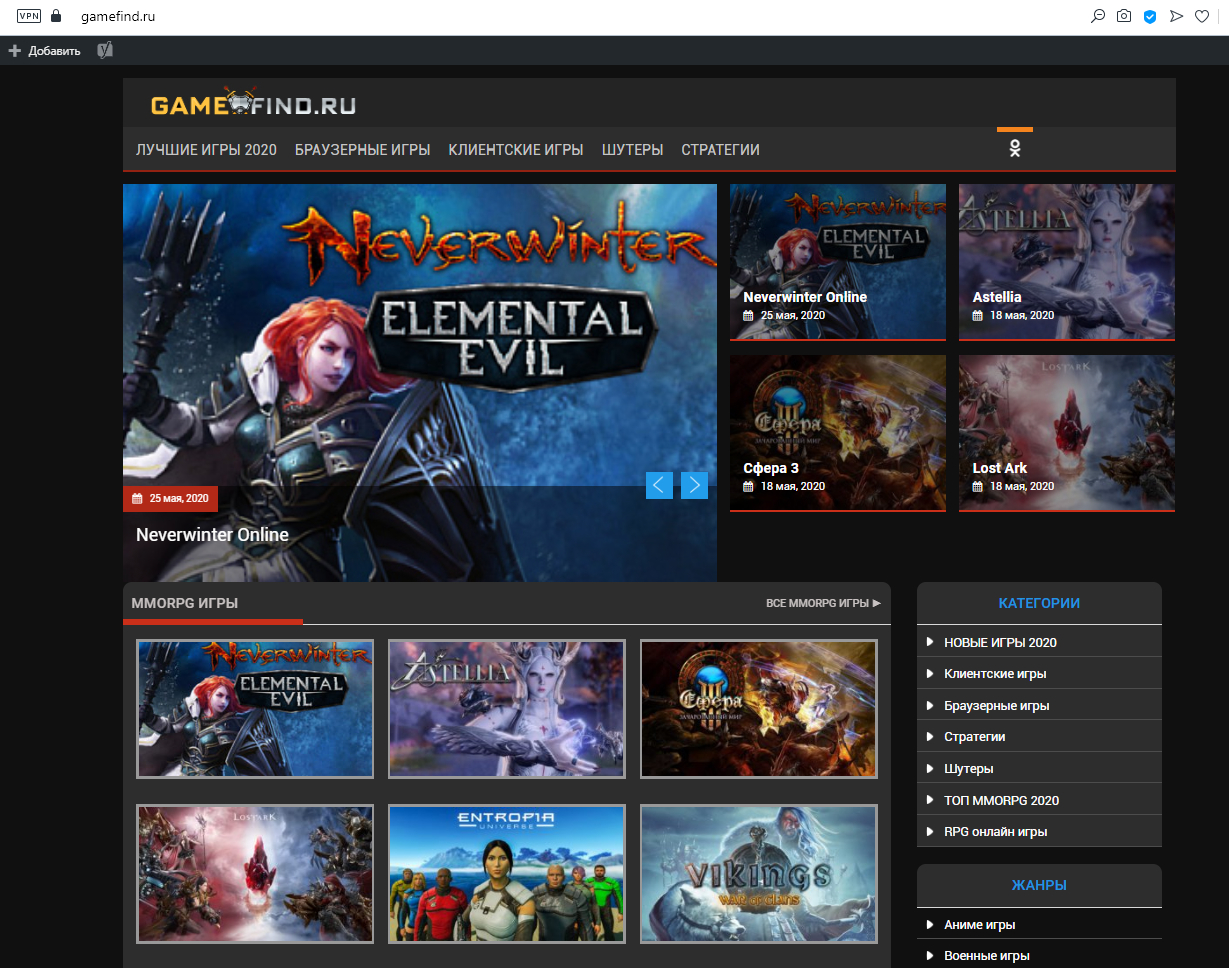Open Сфера 3 featured card
Image resolution: width=1229 pixels, height=968 pixels.
pos(838,433)
